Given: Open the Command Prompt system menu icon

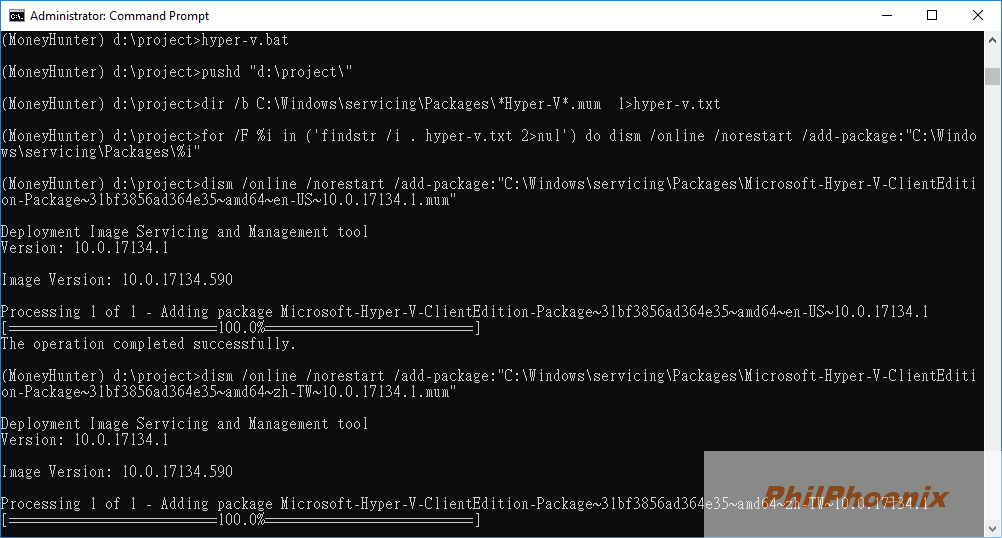Looking at the screenshot, I should click(16, 15).
